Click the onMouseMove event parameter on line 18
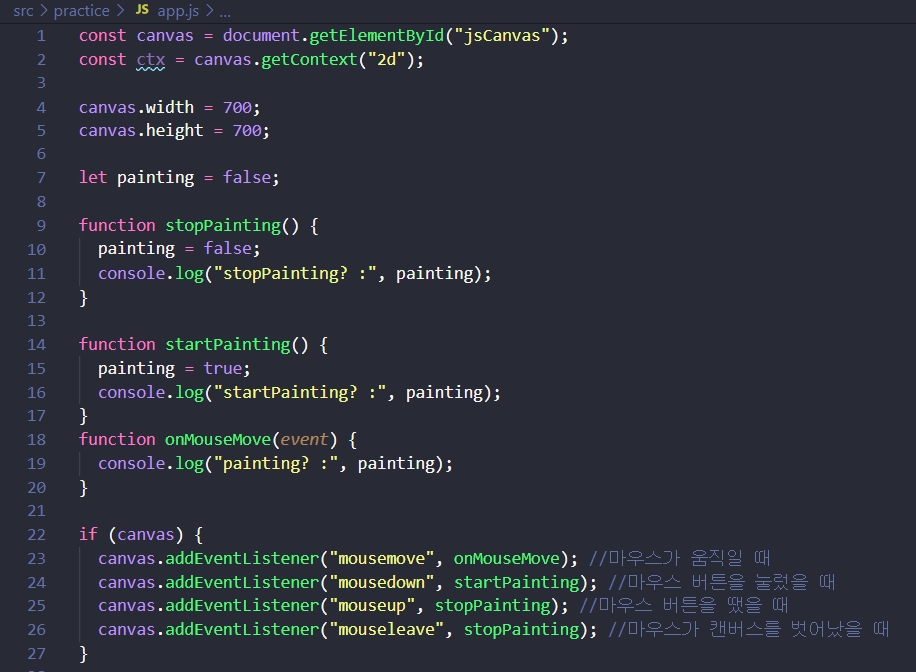The width and height of the screenshot is (916, 672). point(304,439)
